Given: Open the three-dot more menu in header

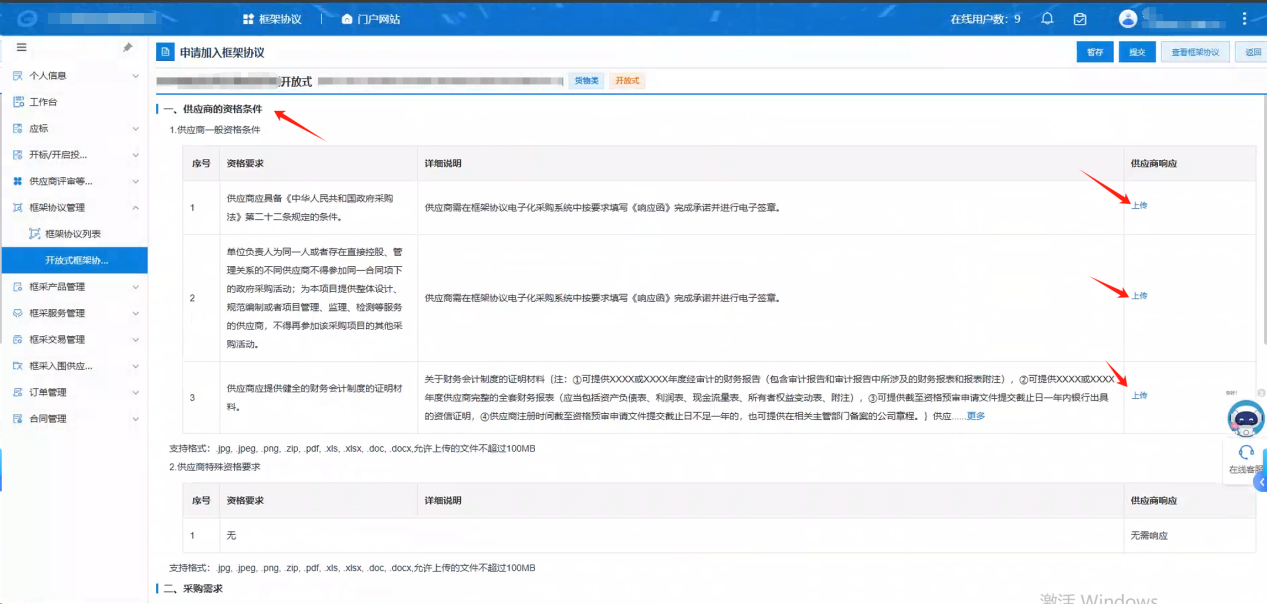Looking at the screenshot, I should click(x=1246, y=18).
